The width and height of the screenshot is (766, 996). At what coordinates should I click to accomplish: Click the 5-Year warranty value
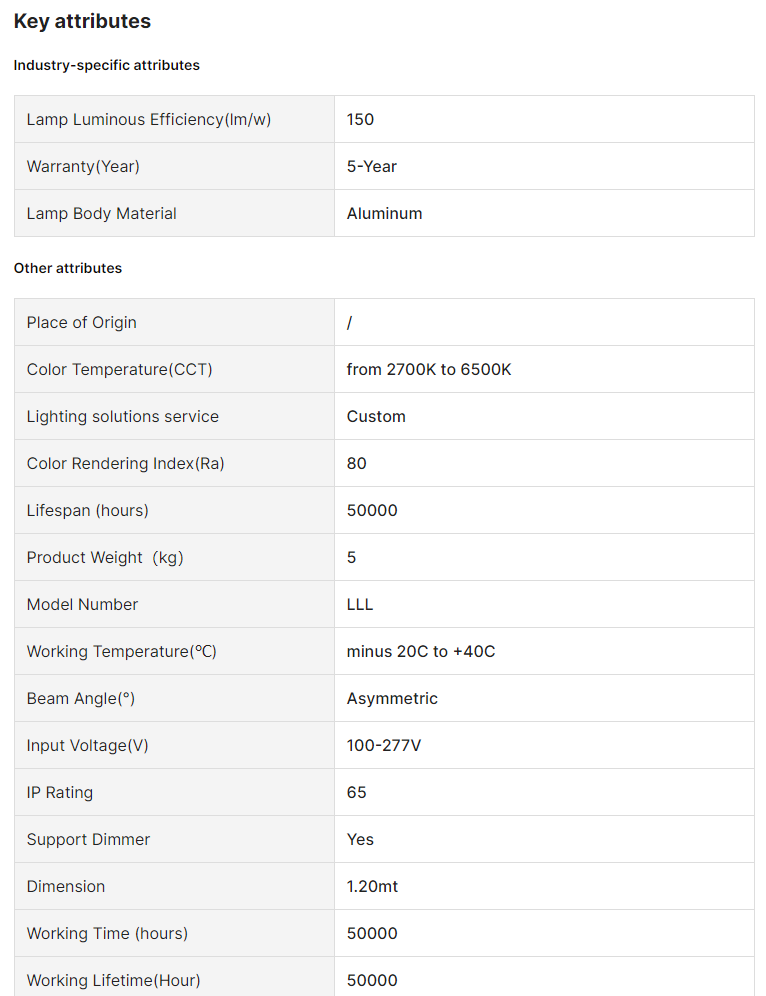coord(372,166)
